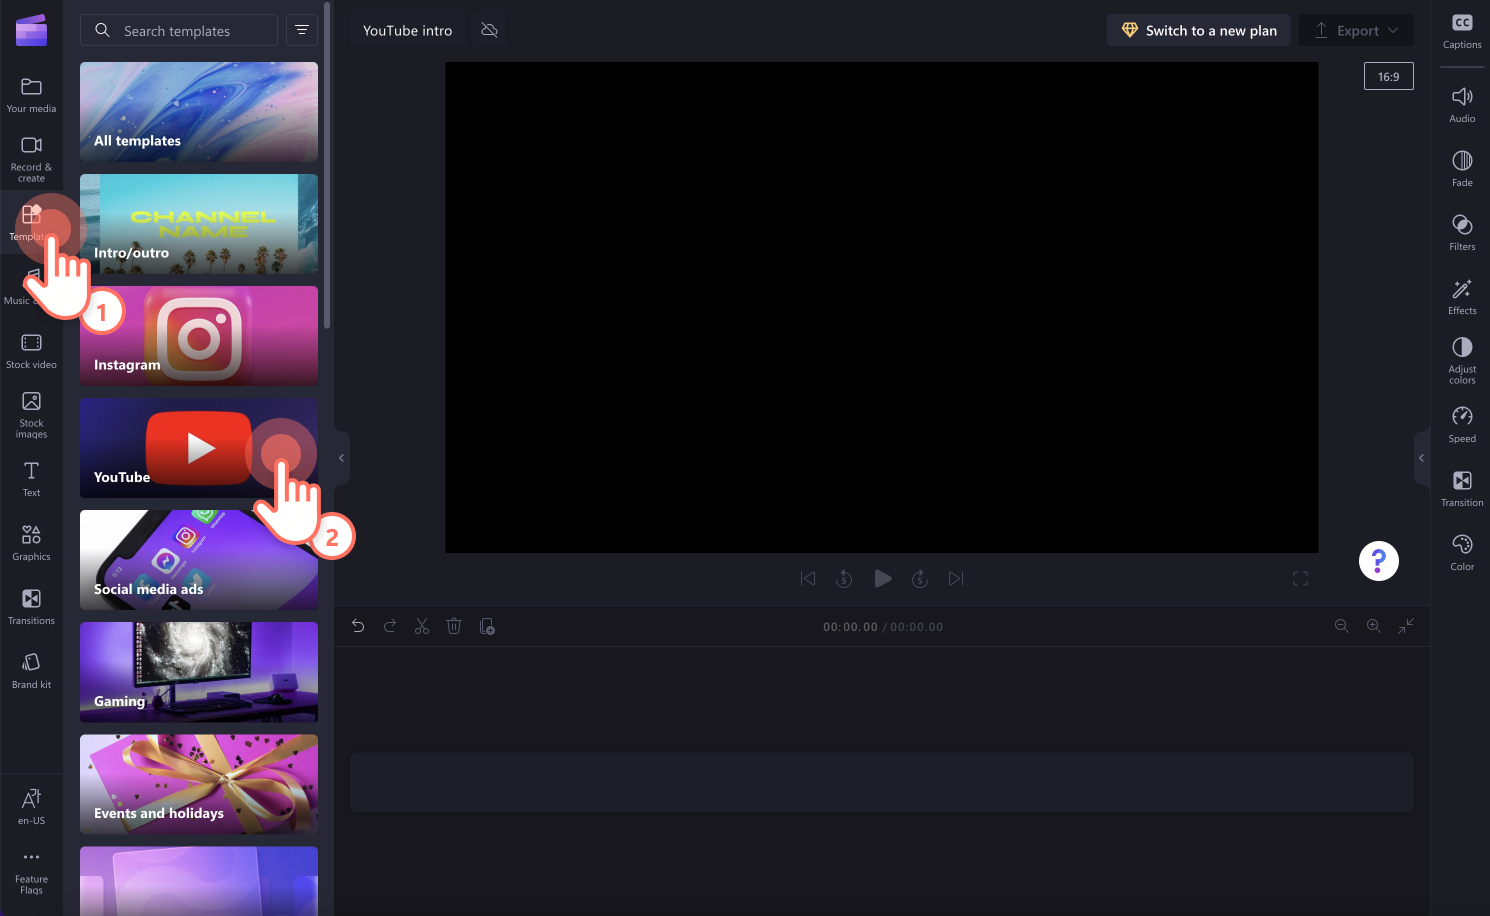Play the video preview

point(882,578)
